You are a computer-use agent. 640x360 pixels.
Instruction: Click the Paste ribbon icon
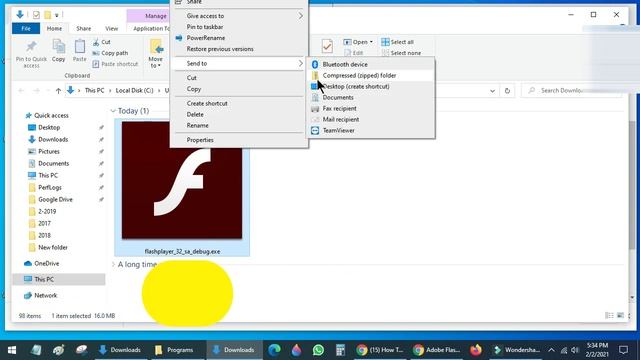point(80,51)
